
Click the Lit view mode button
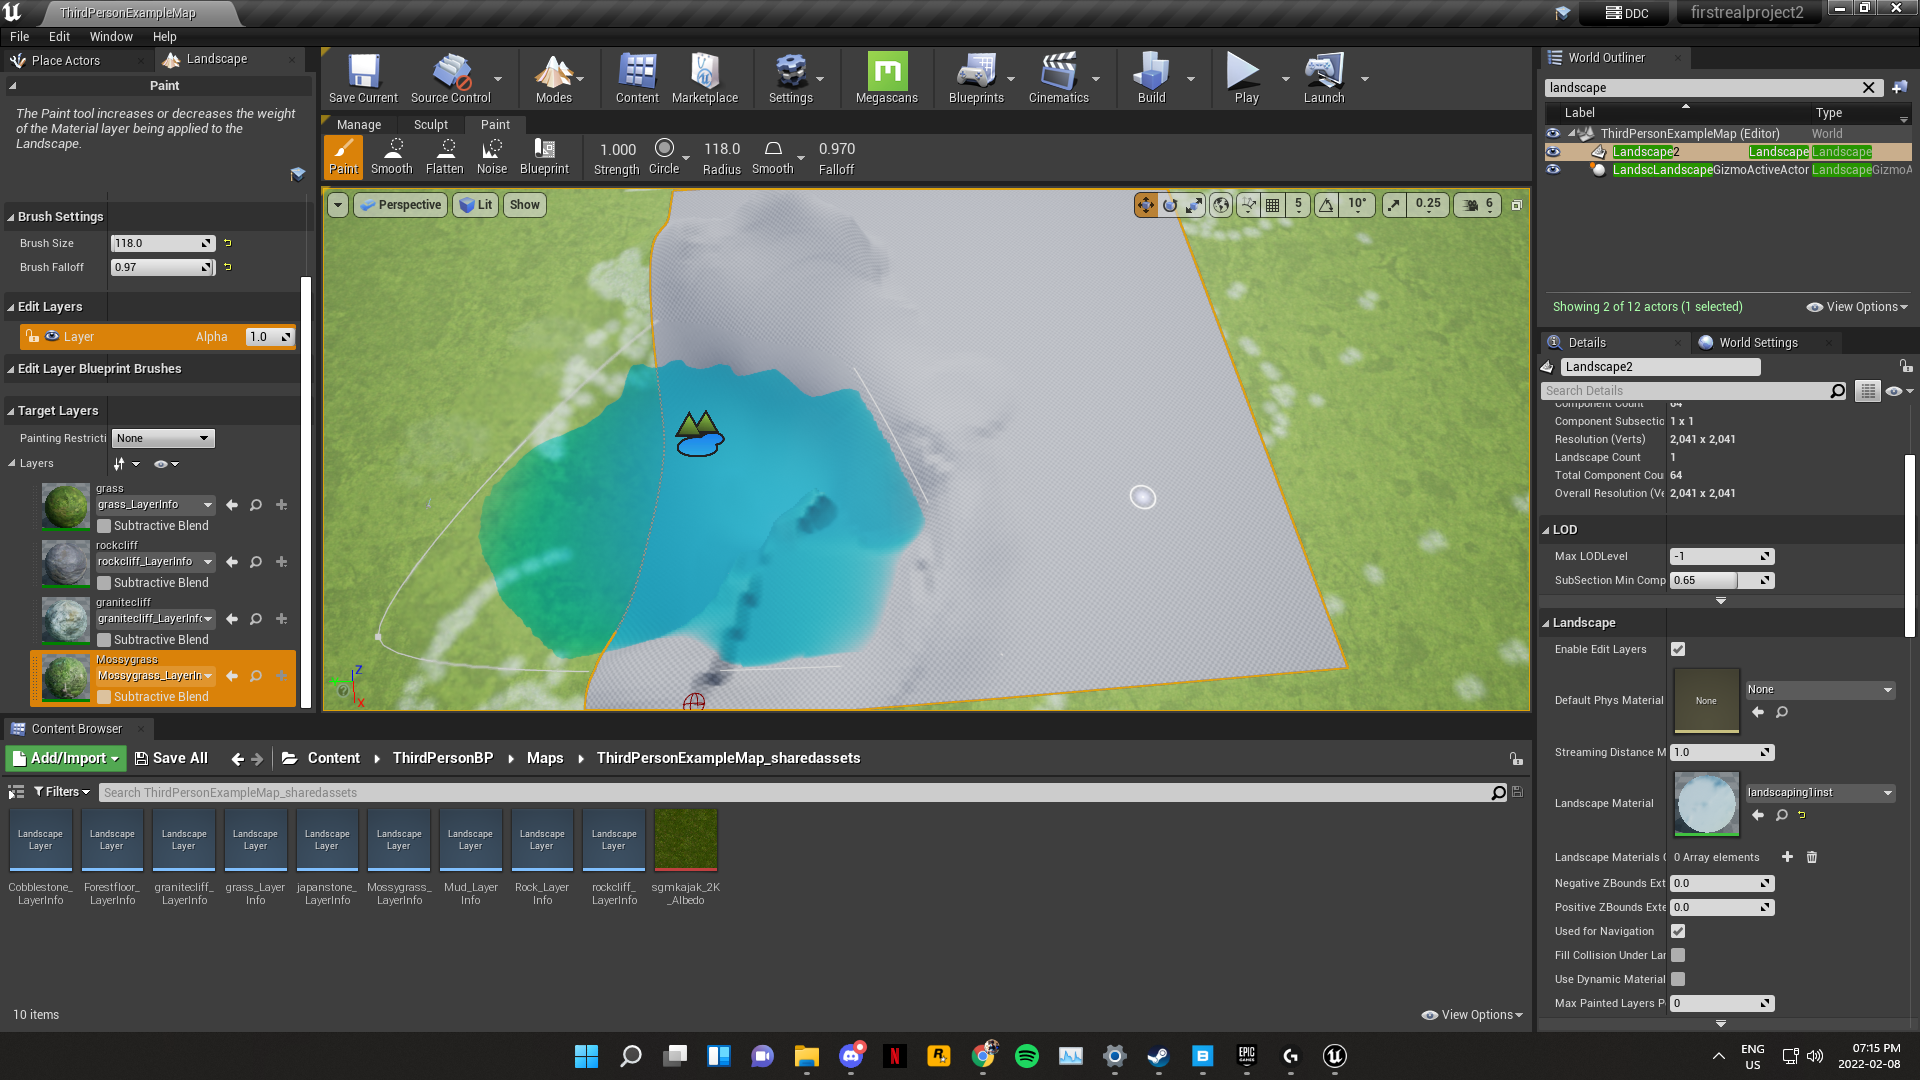pyautogui.click(x=475, y=205)
